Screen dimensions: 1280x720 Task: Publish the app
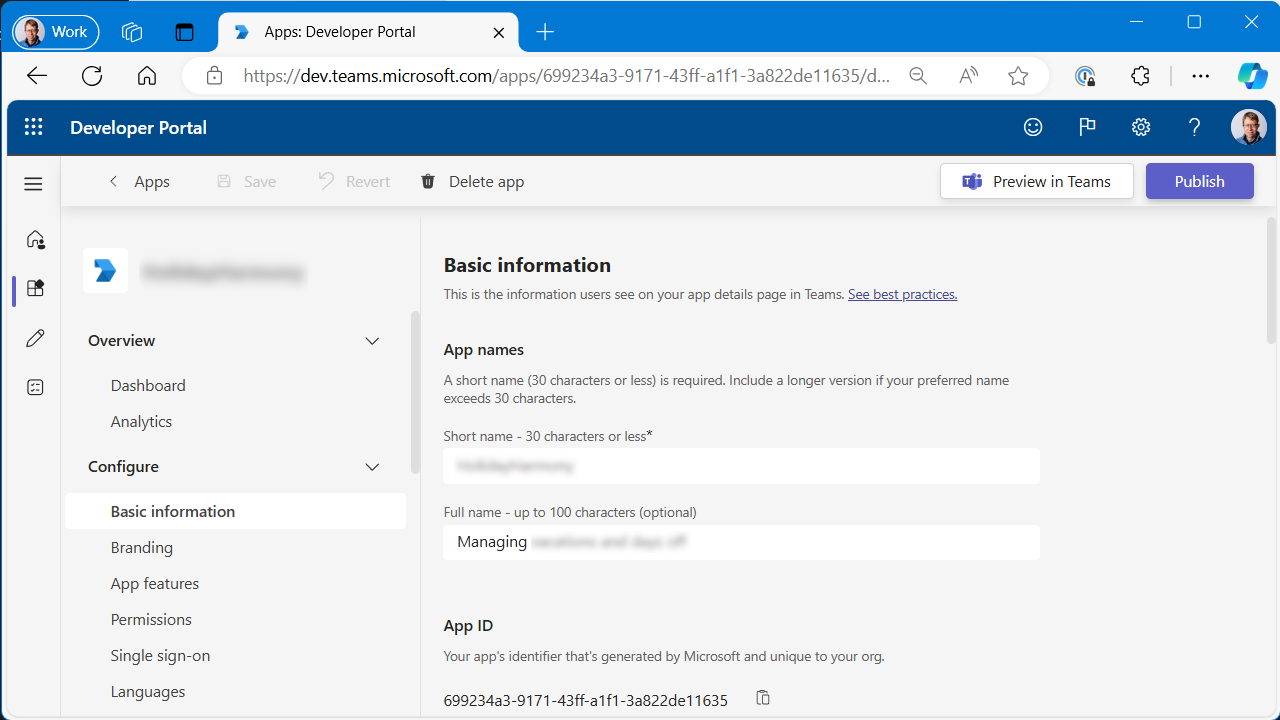(x=1200, y=181)
